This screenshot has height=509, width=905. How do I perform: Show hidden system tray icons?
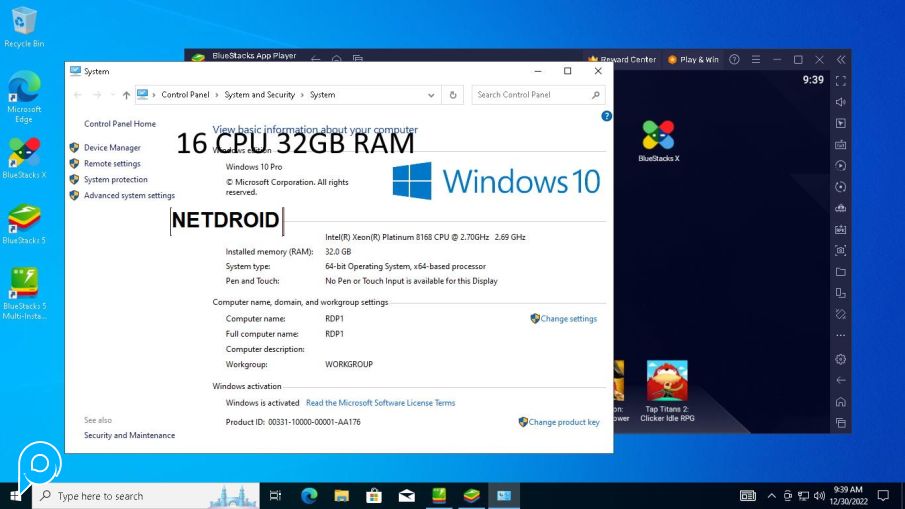click(x=771, y=496)
